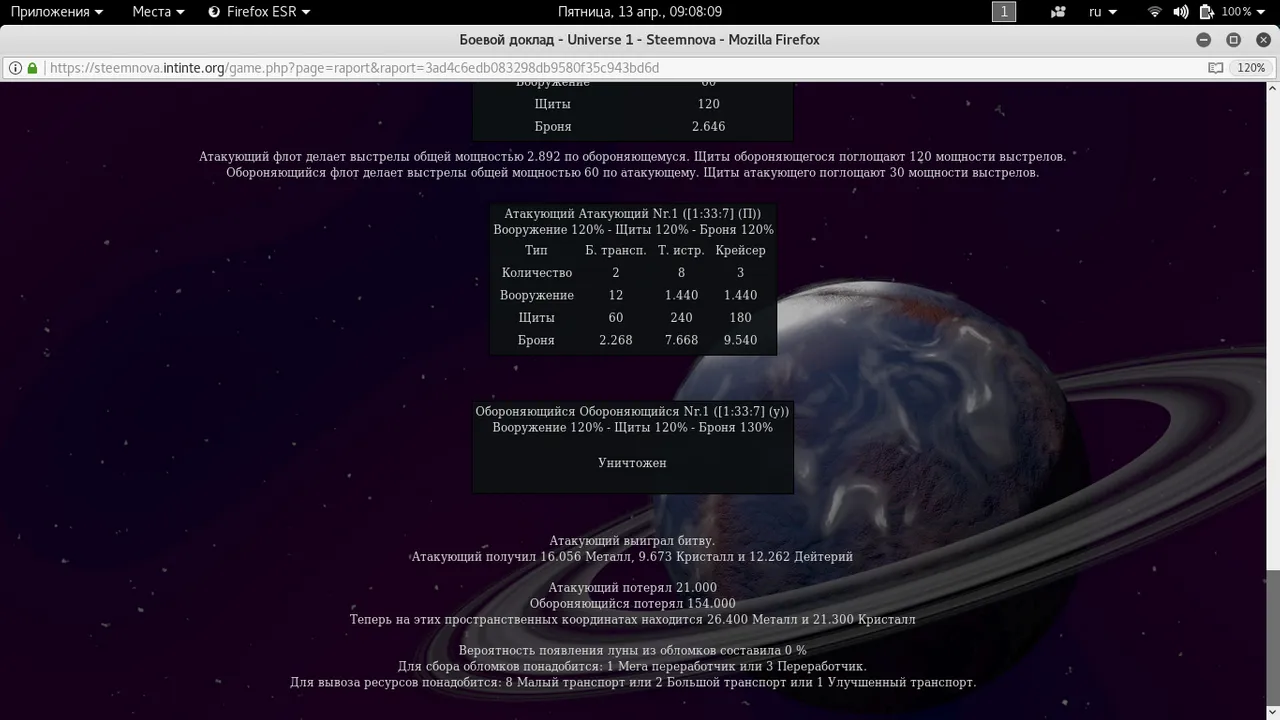This screenshot has width=1280, height=720.
Task: Click the green padlock secure connection icon
Action: point(32,68)
